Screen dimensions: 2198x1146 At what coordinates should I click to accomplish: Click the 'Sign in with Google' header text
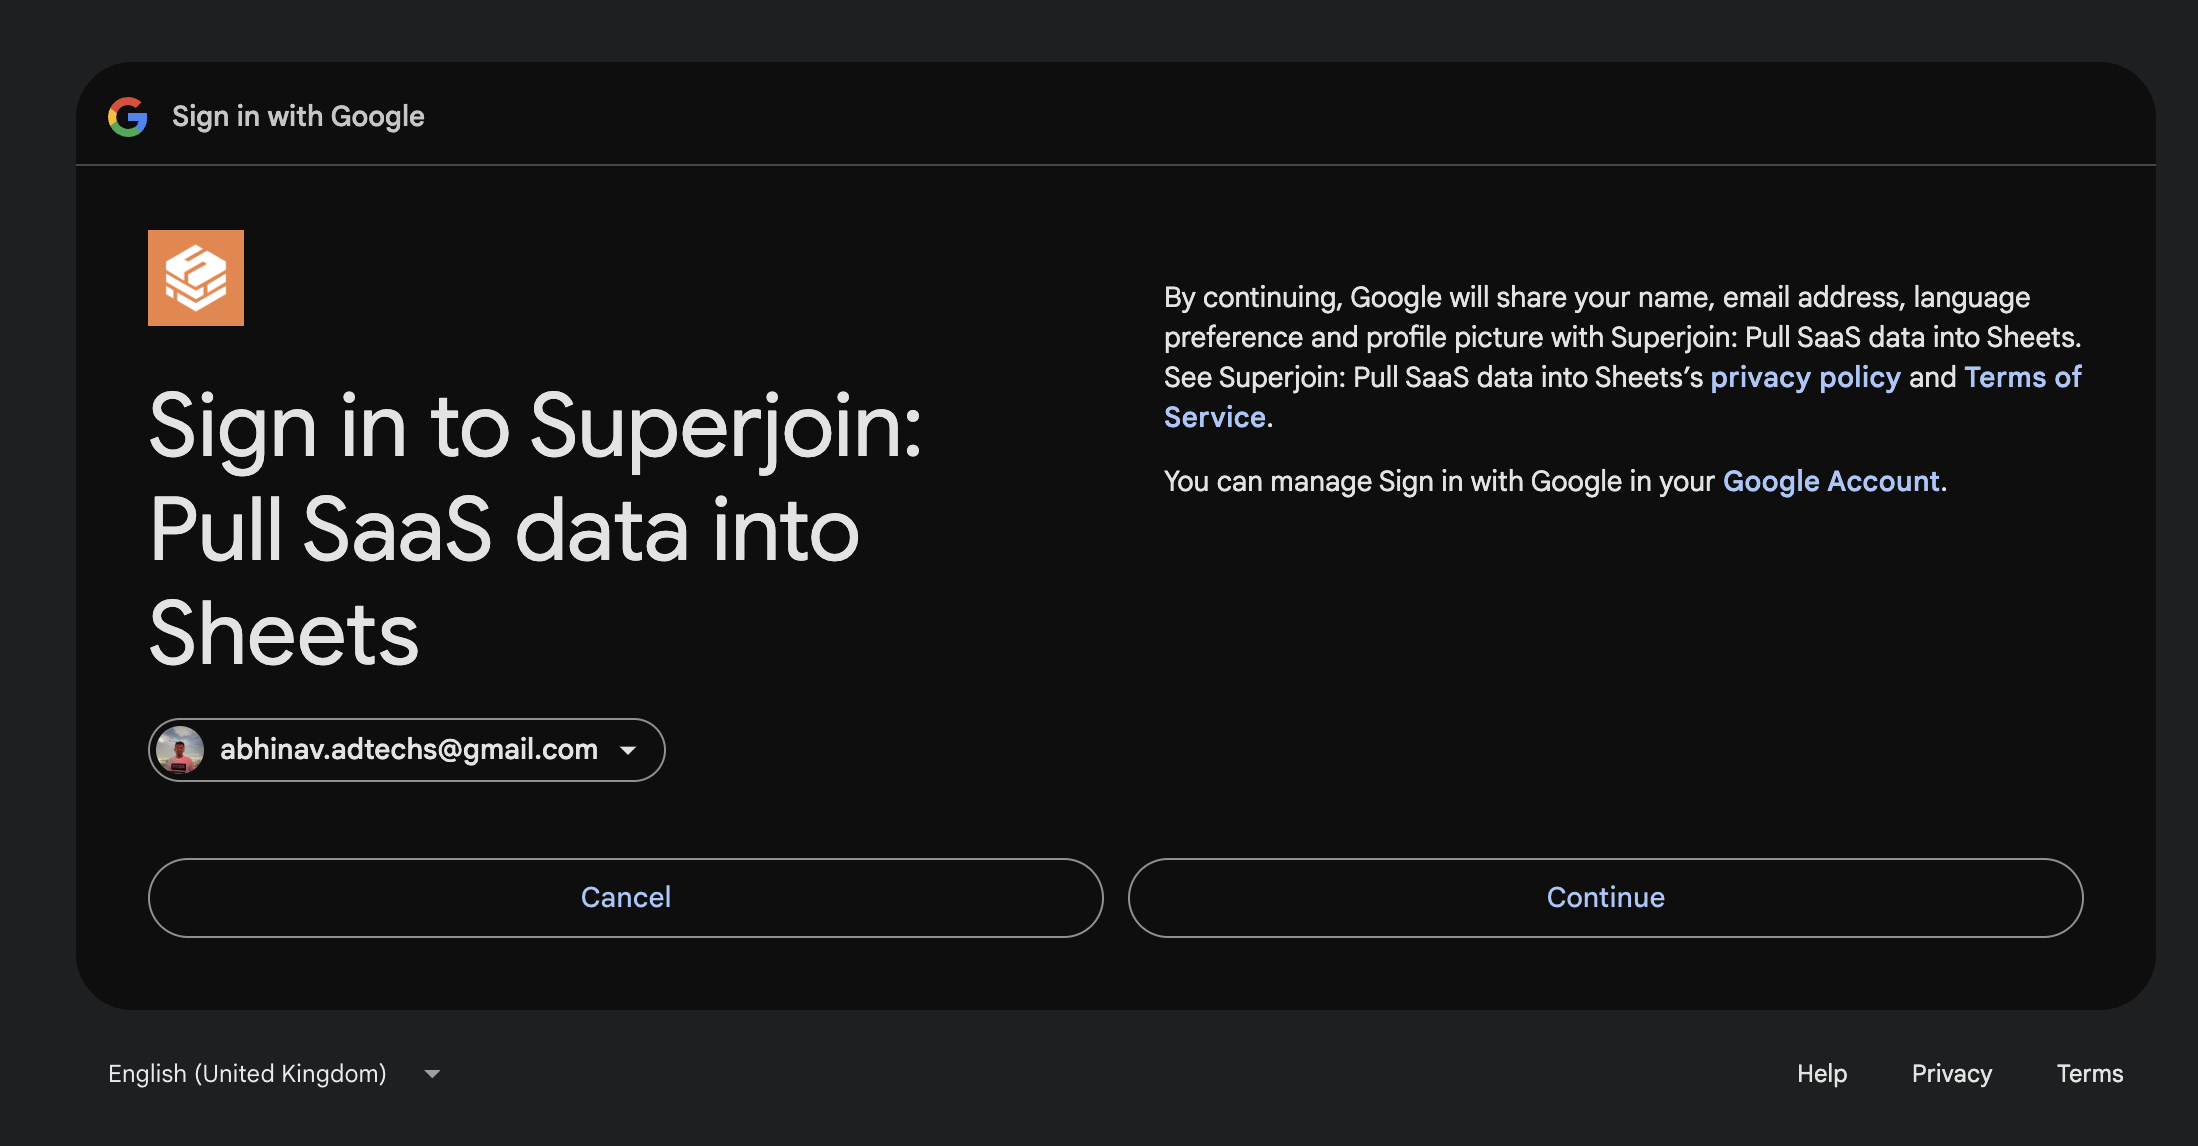tap(298, 117)
